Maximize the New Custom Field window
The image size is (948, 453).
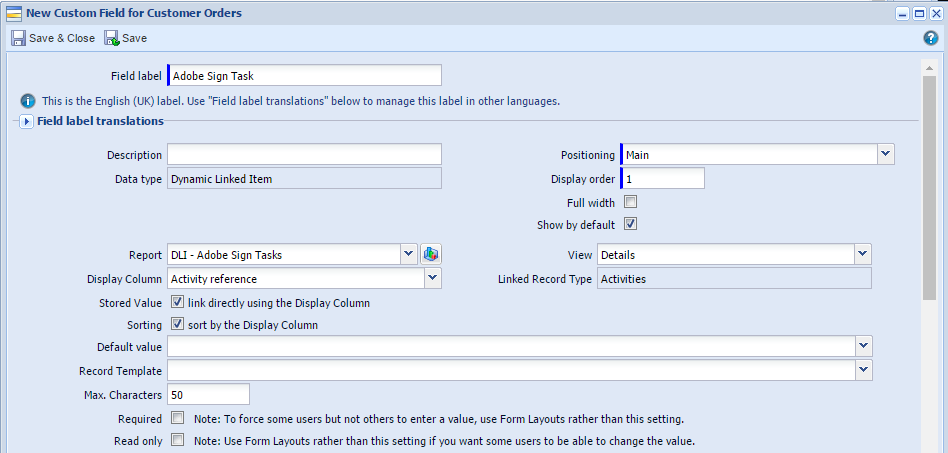click(920, 14)
